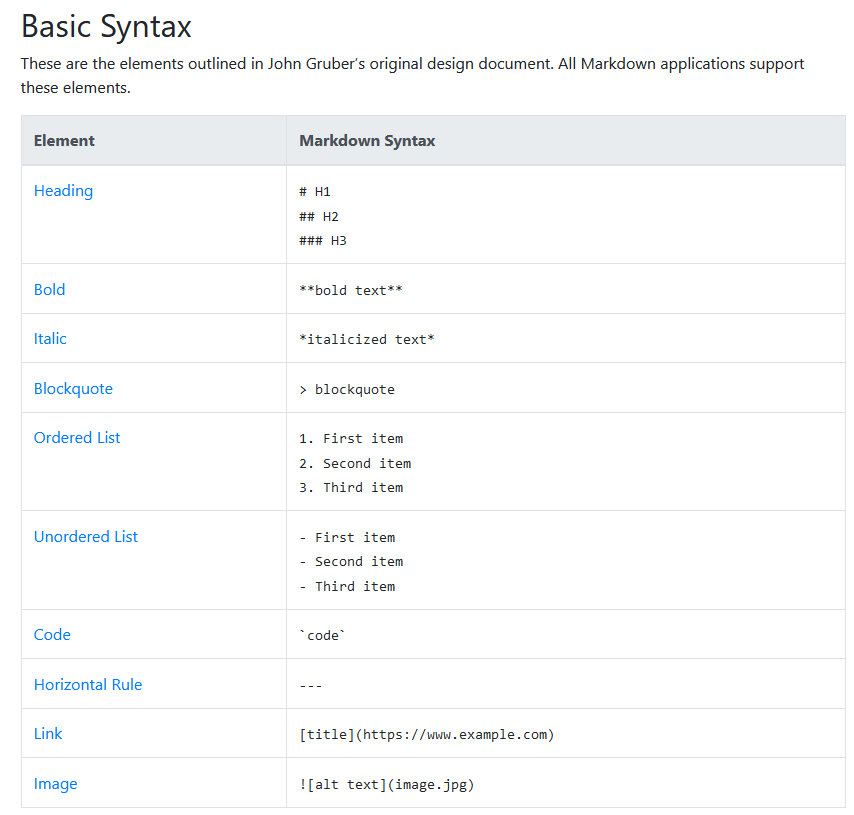This screenshot has height=815, width=854.
Task: Click the `code` syntax example
Action: pyautogui.click(x=322, y=635)
